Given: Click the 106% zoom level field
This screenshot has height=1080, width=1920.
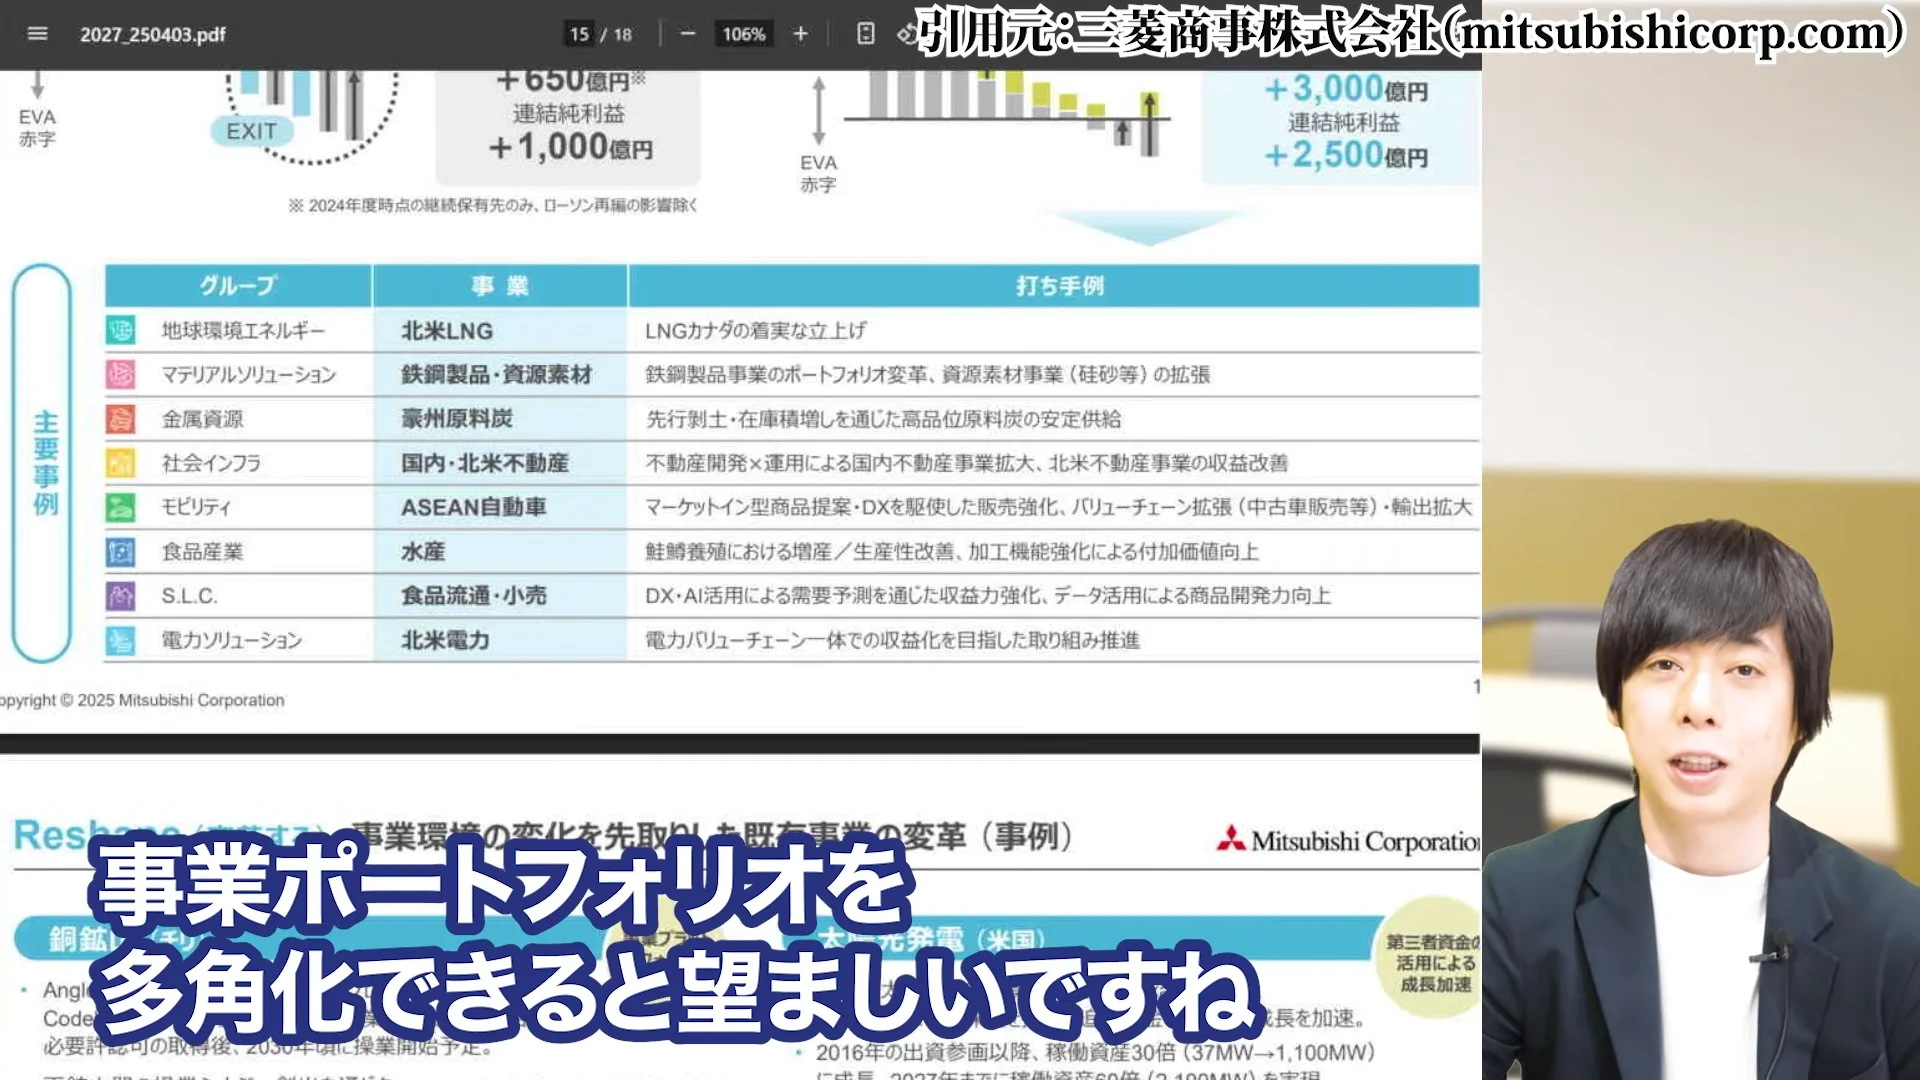Looking at the screenshot, I should (744, 34).
